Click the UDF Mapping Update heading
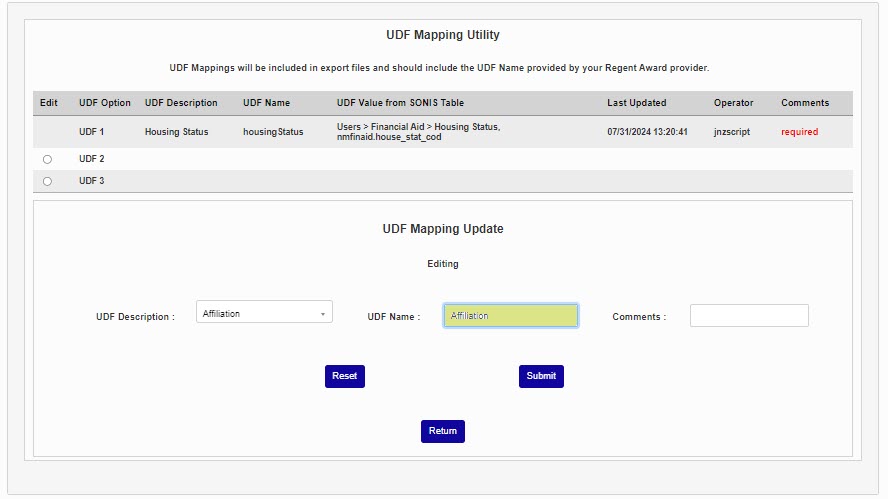Screen dimensions: 888x499 click(443, 229)
